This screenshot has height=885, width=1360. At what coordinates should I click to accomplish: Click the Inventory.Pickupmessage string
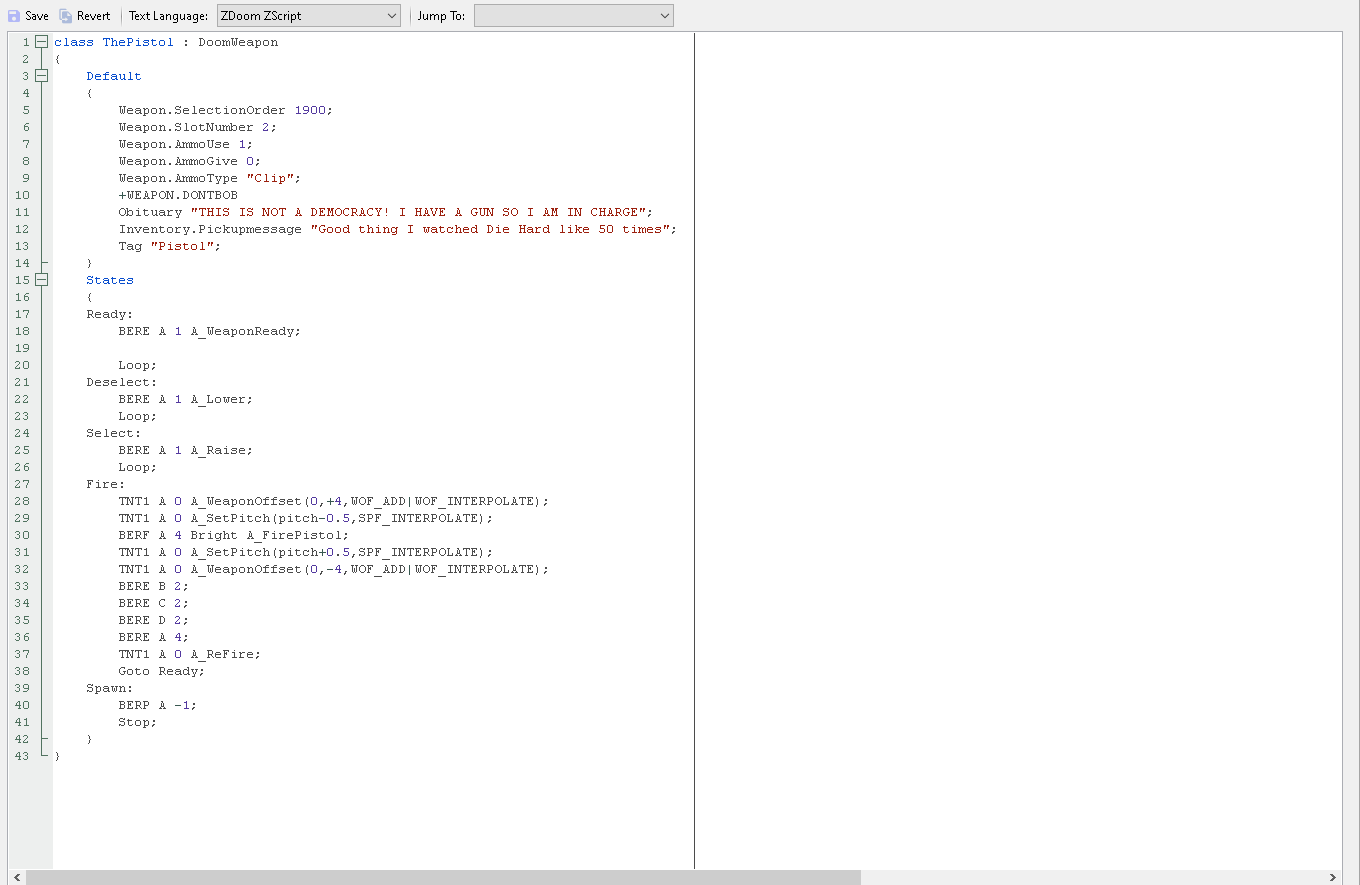490,229
